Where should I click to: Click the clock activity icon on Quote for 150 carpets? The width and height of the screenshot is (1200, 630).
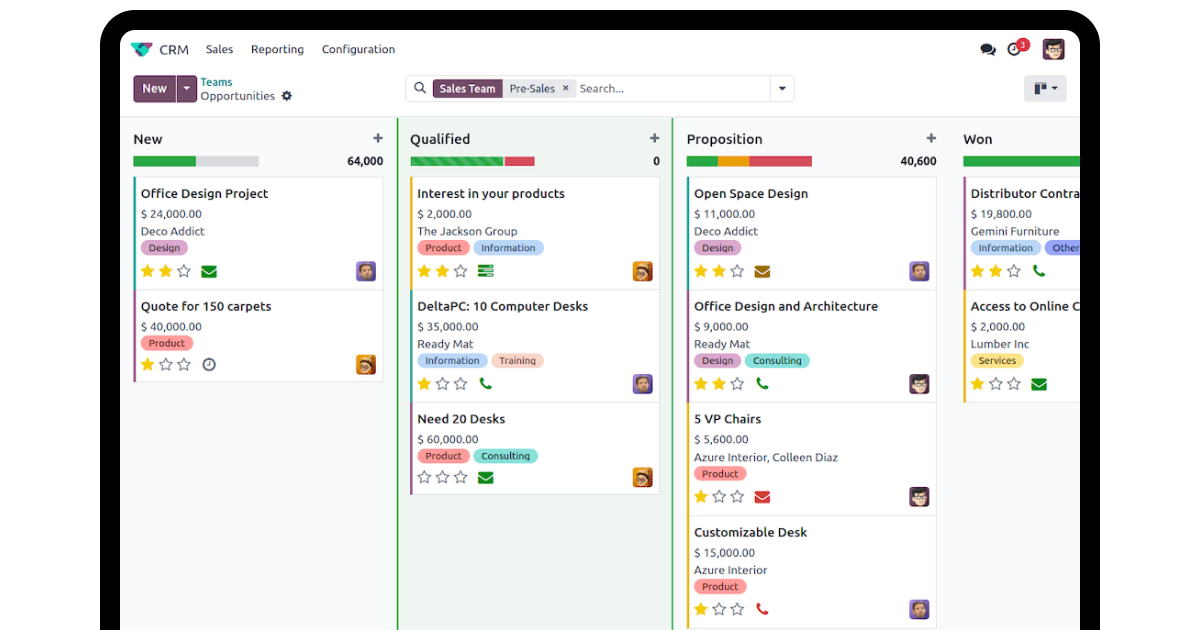coord(209,364)
